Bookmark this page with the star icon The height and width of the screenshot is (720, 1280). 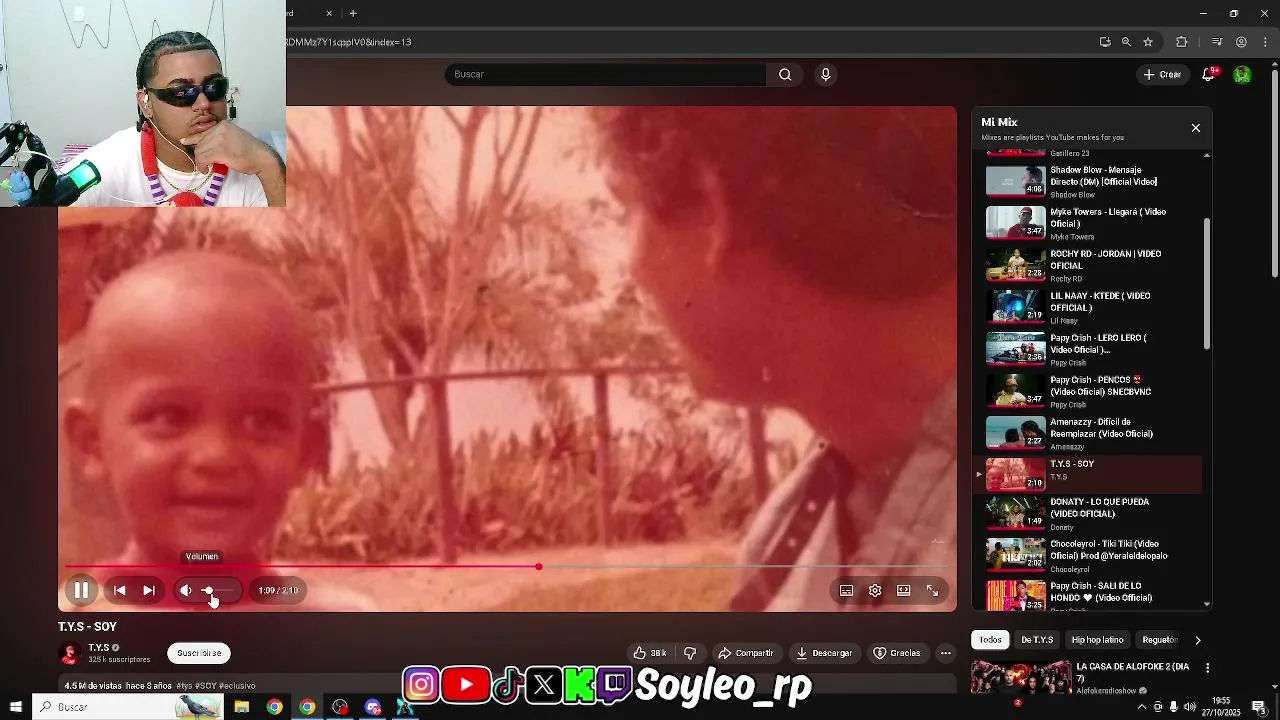[1148, 42]
